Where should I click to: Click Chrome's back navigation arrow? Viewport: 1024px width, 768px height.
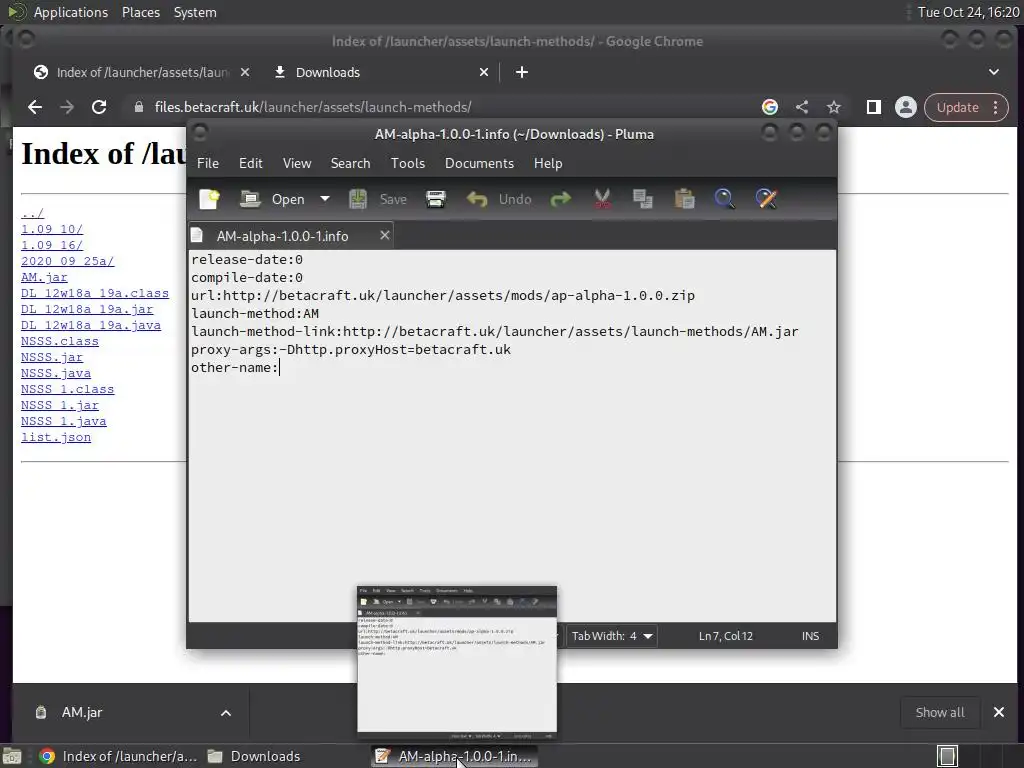(35, 107)
